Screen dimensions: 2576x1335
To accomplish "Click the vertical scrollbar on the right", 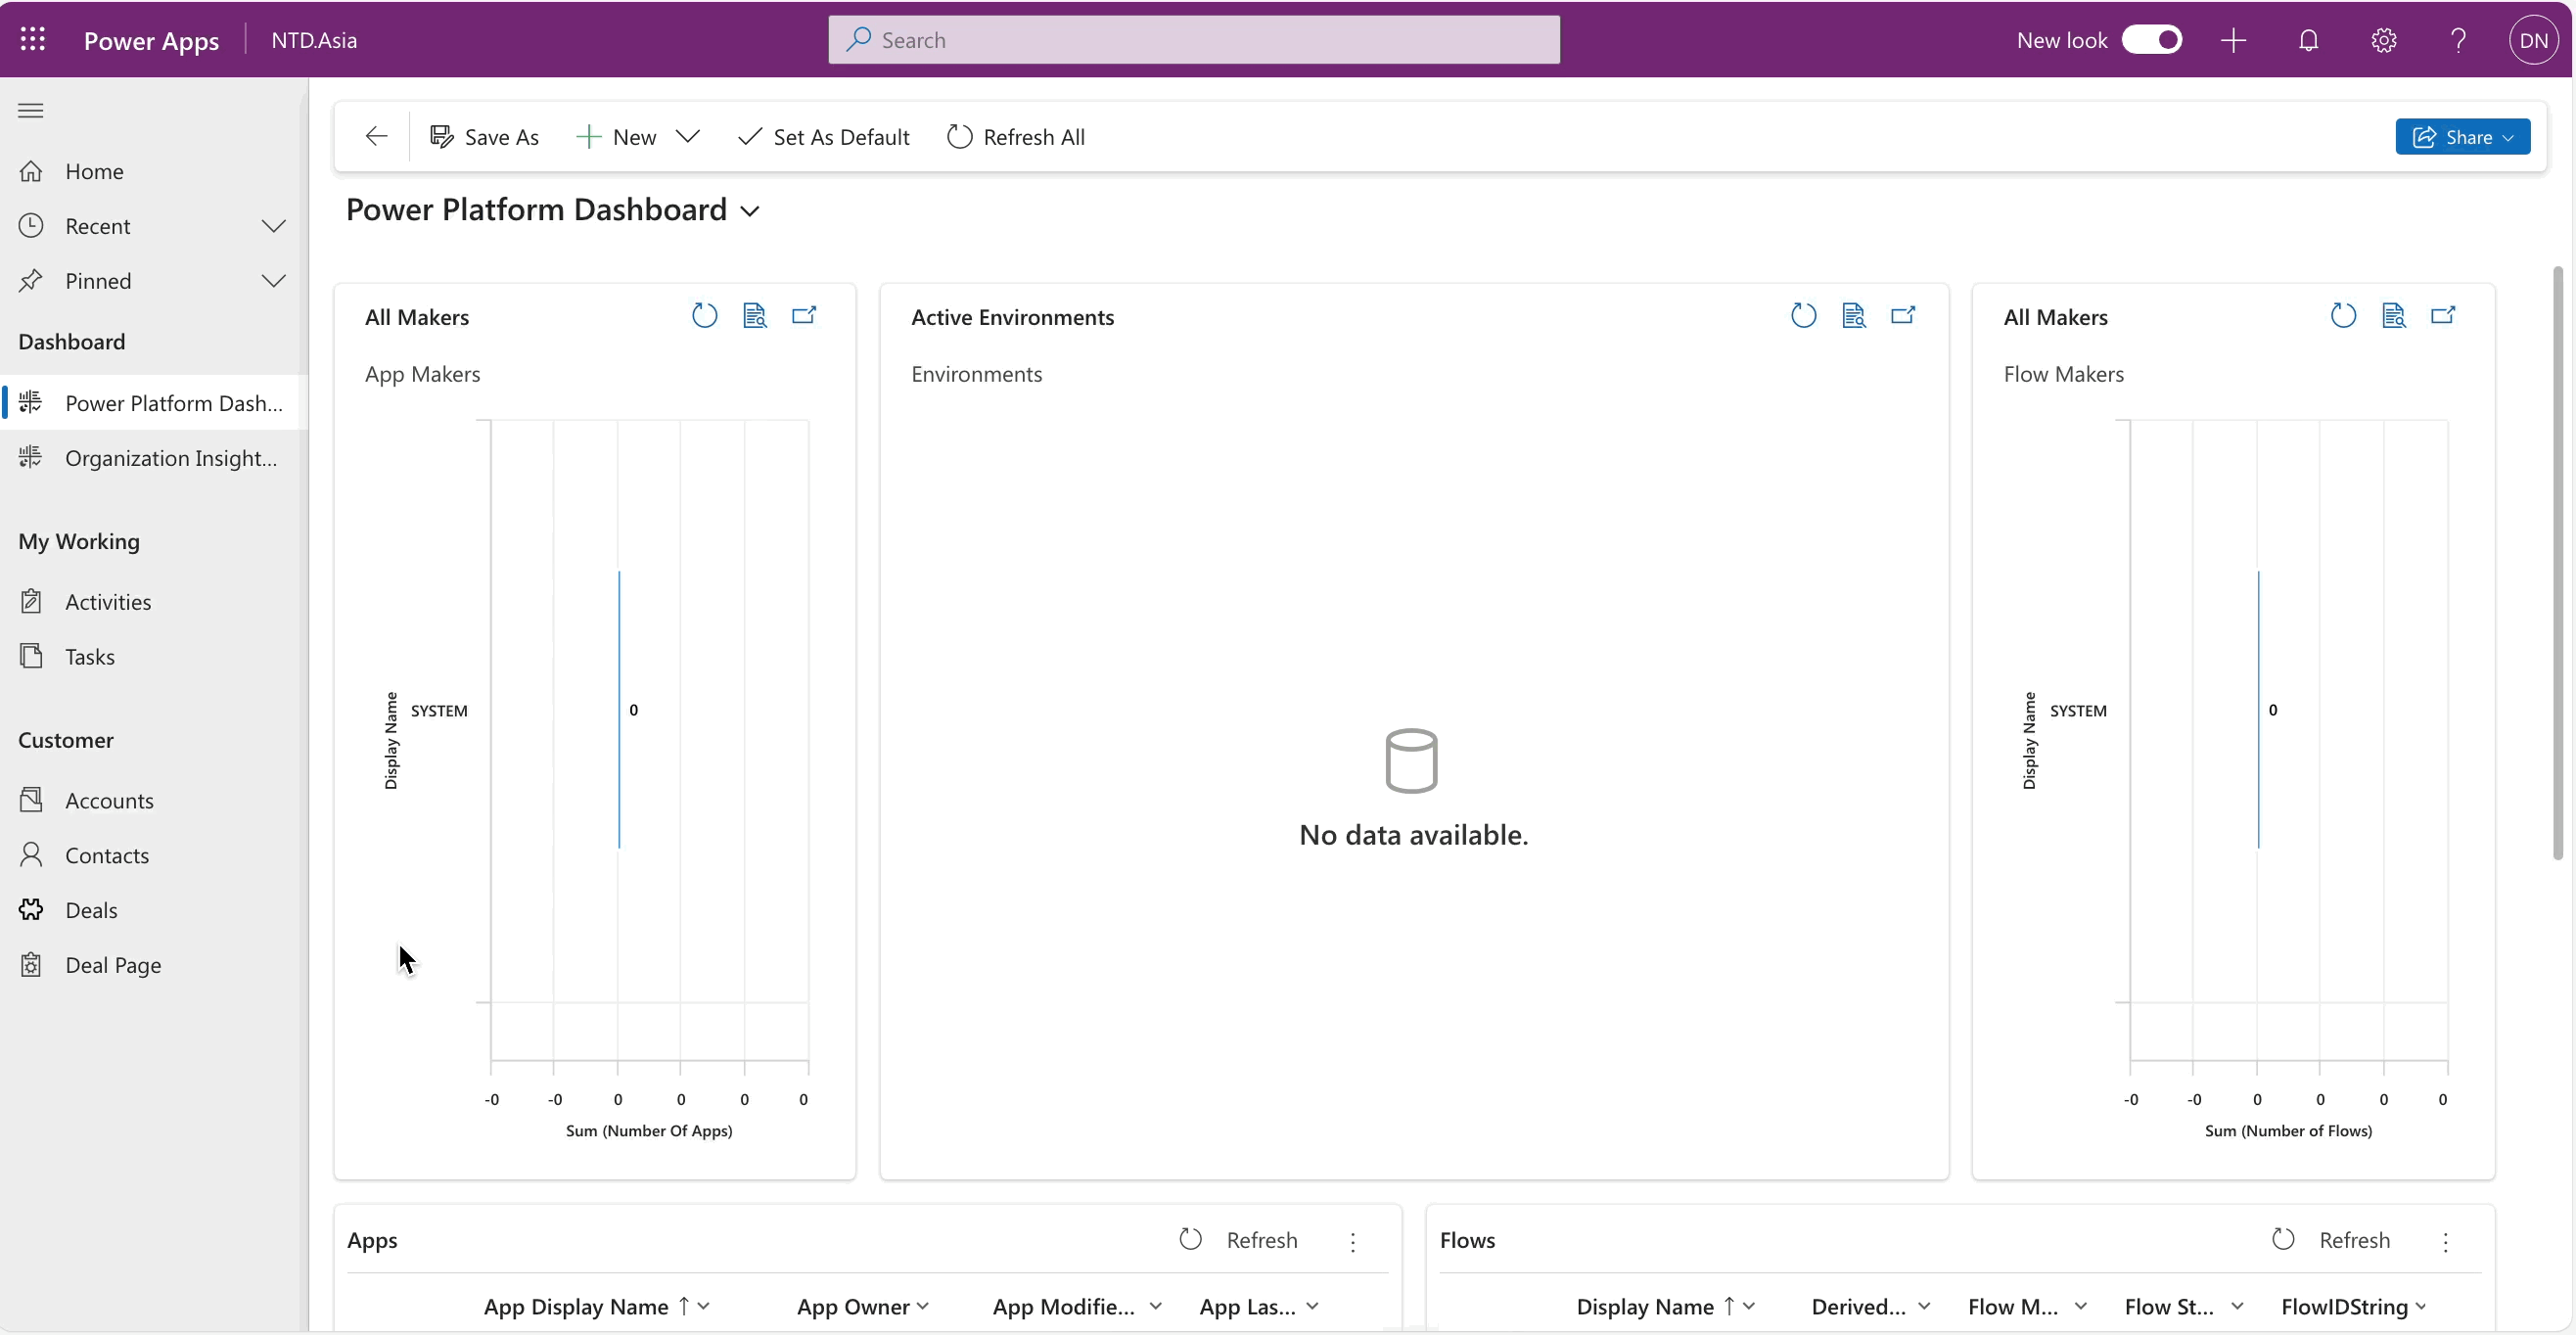I will click(2557, 560).
